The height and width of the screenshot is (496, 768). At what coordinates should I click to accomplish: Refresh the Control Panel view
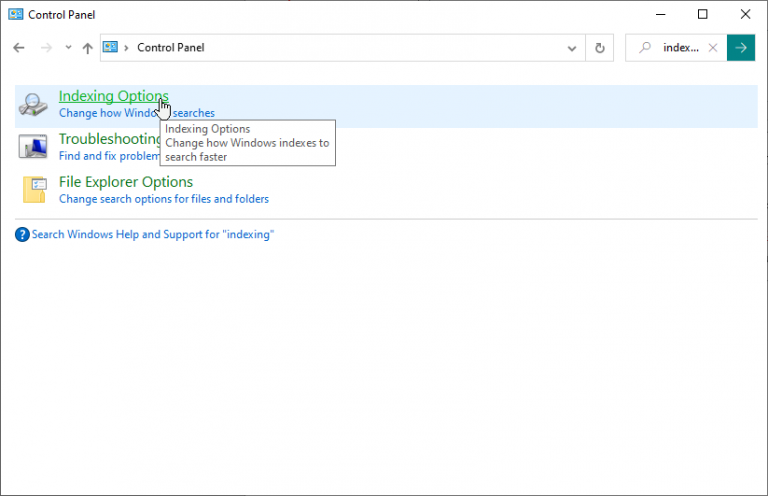(600, 48)
